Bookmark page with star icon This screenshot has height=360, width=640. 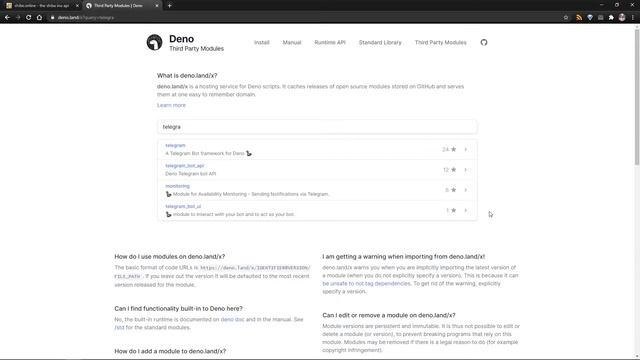tap(566, 18)
